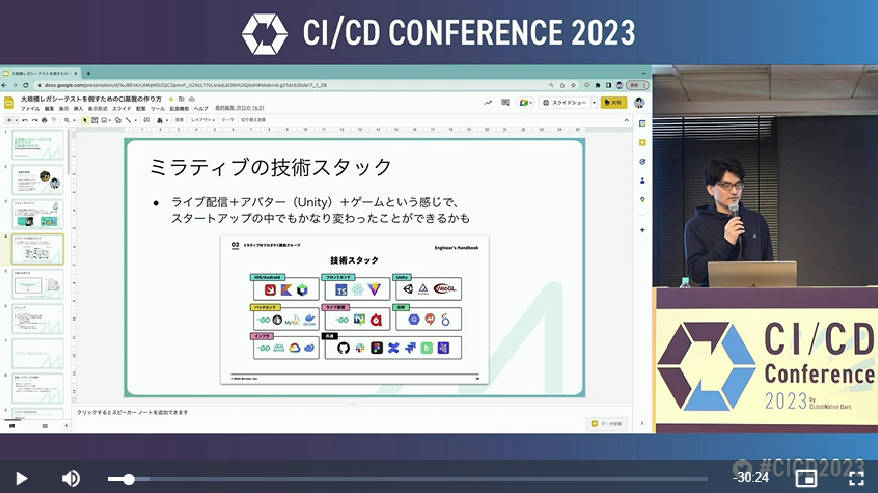This screenshot has height=493, width=878.
Task: Open a new browser tab with plus
Action: tap(88, 73)
